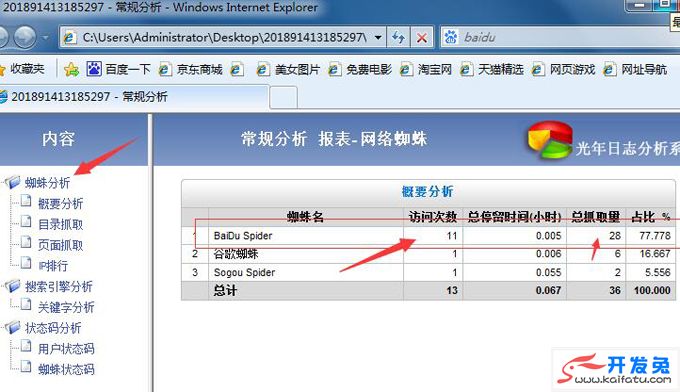Open 淘宝网 bookmark in favorites bar

(426, 69)
